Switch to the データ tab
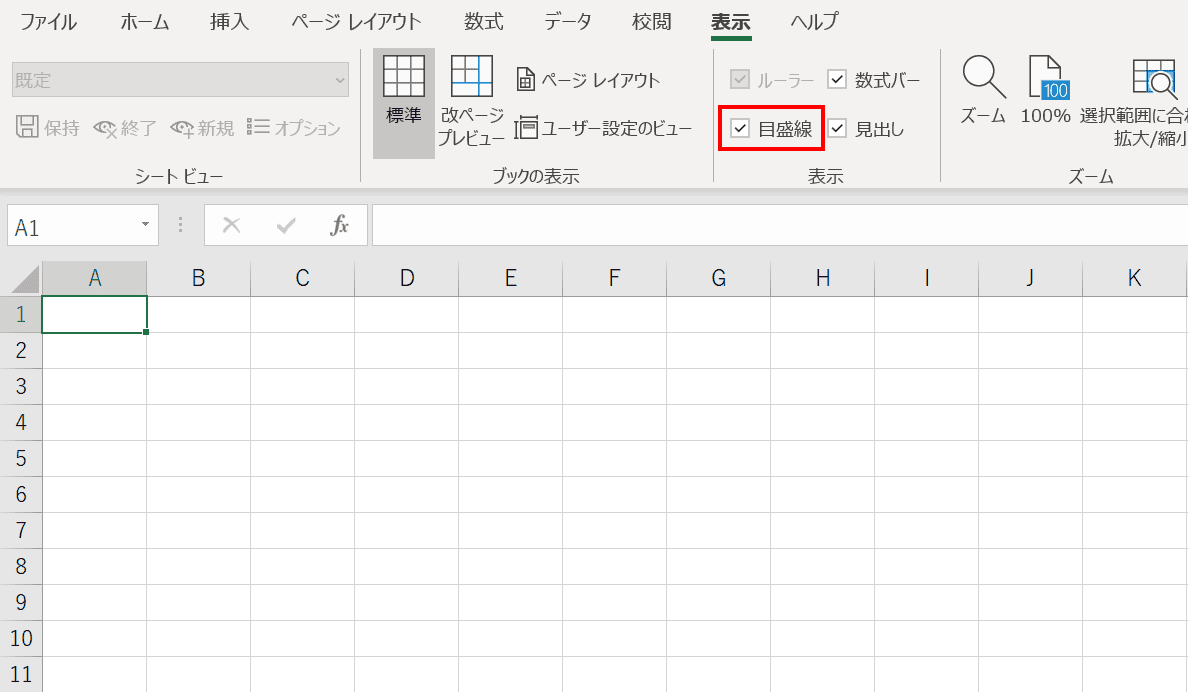Screen dimensions: 1188x692 click(567, 21)
